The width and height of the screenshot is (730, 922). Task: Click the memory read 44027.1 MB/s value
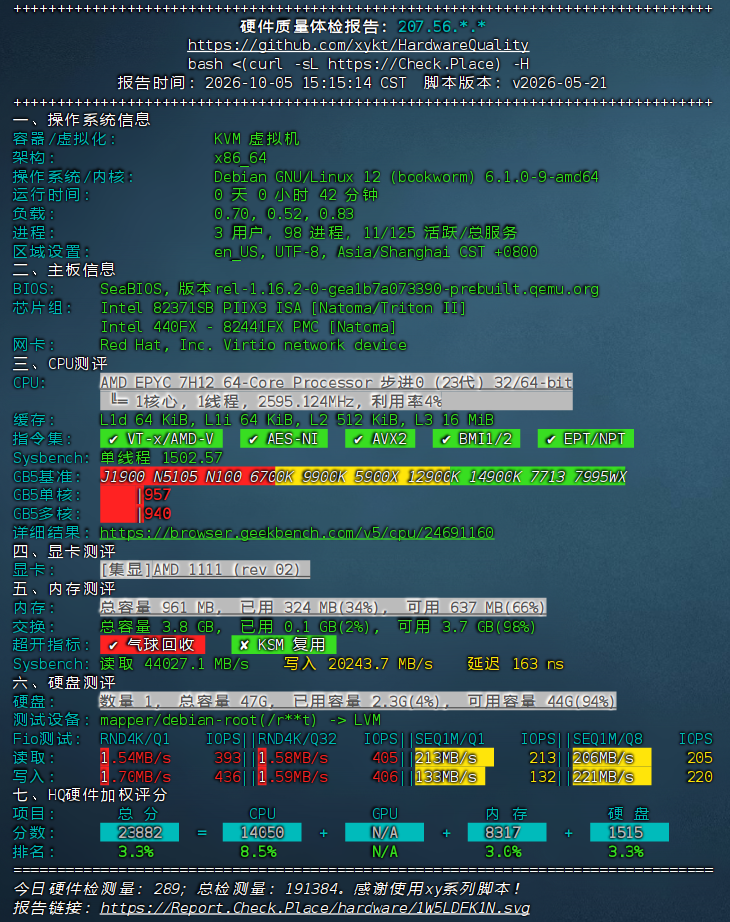(174, 664)
